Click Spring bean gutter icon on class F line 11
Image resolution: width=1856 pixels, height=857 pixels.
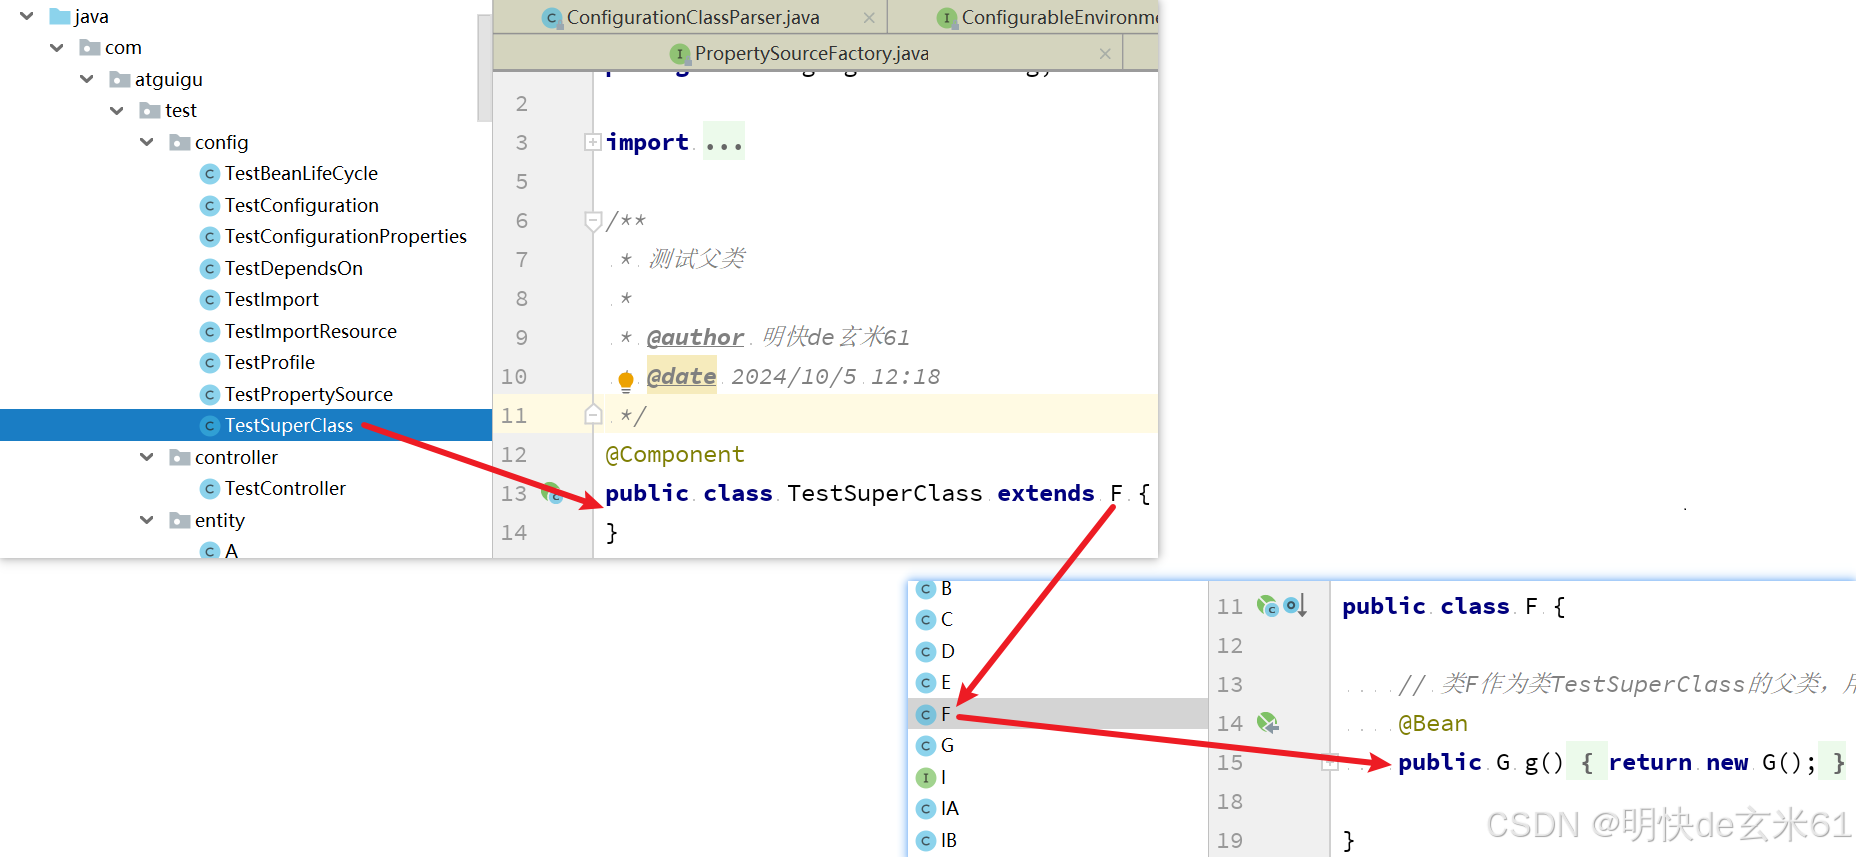[x=1267, y=605]
